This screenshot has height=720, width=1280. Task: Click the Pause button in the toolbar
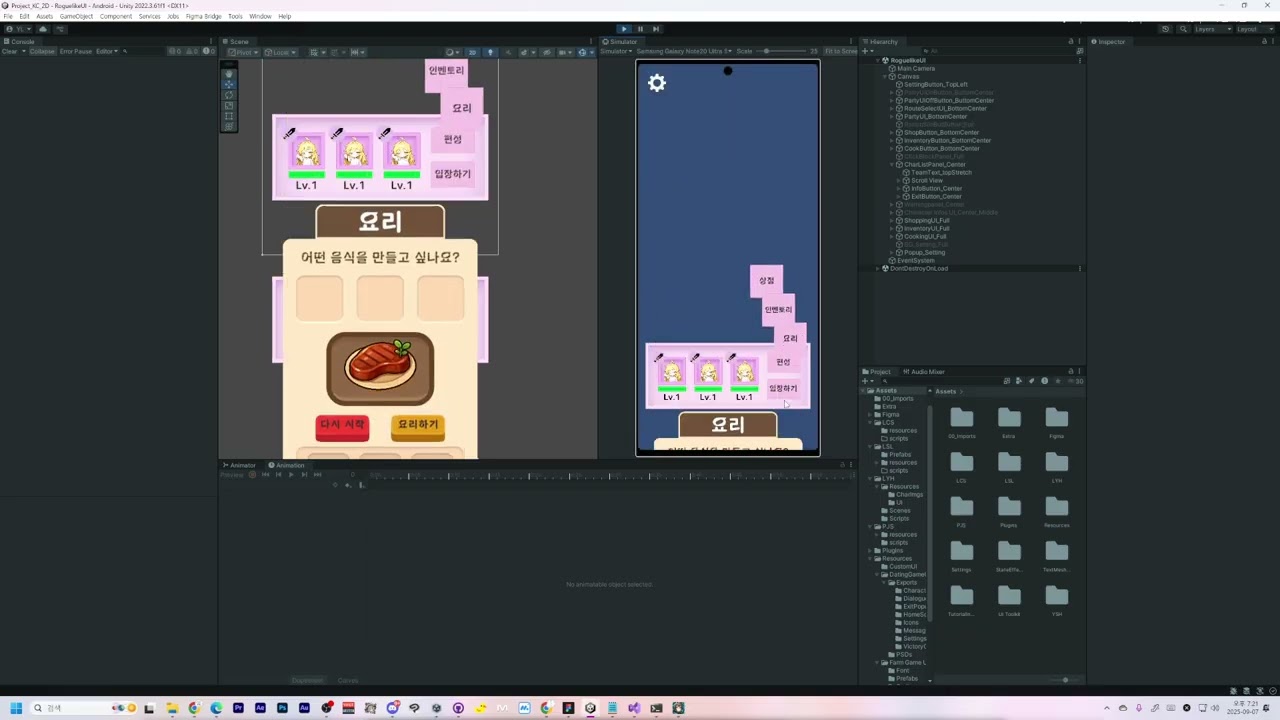[640, 29]
